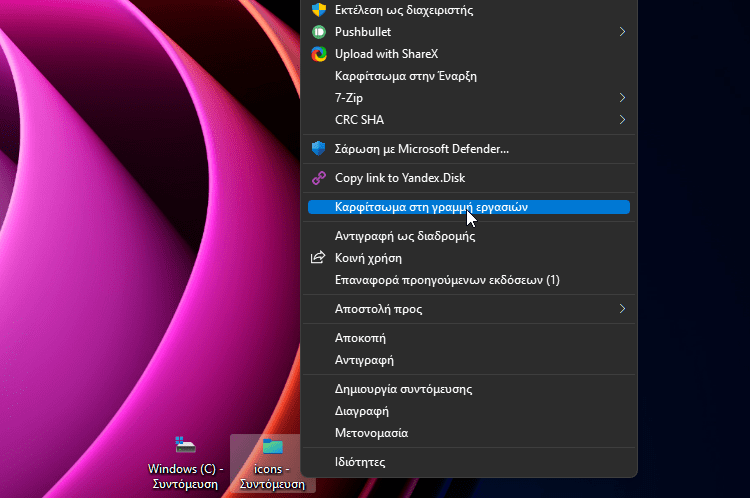Viewport: 750px width, 498px height.
Task: Choose Μετονομασία from context menu
Action: 469,433
